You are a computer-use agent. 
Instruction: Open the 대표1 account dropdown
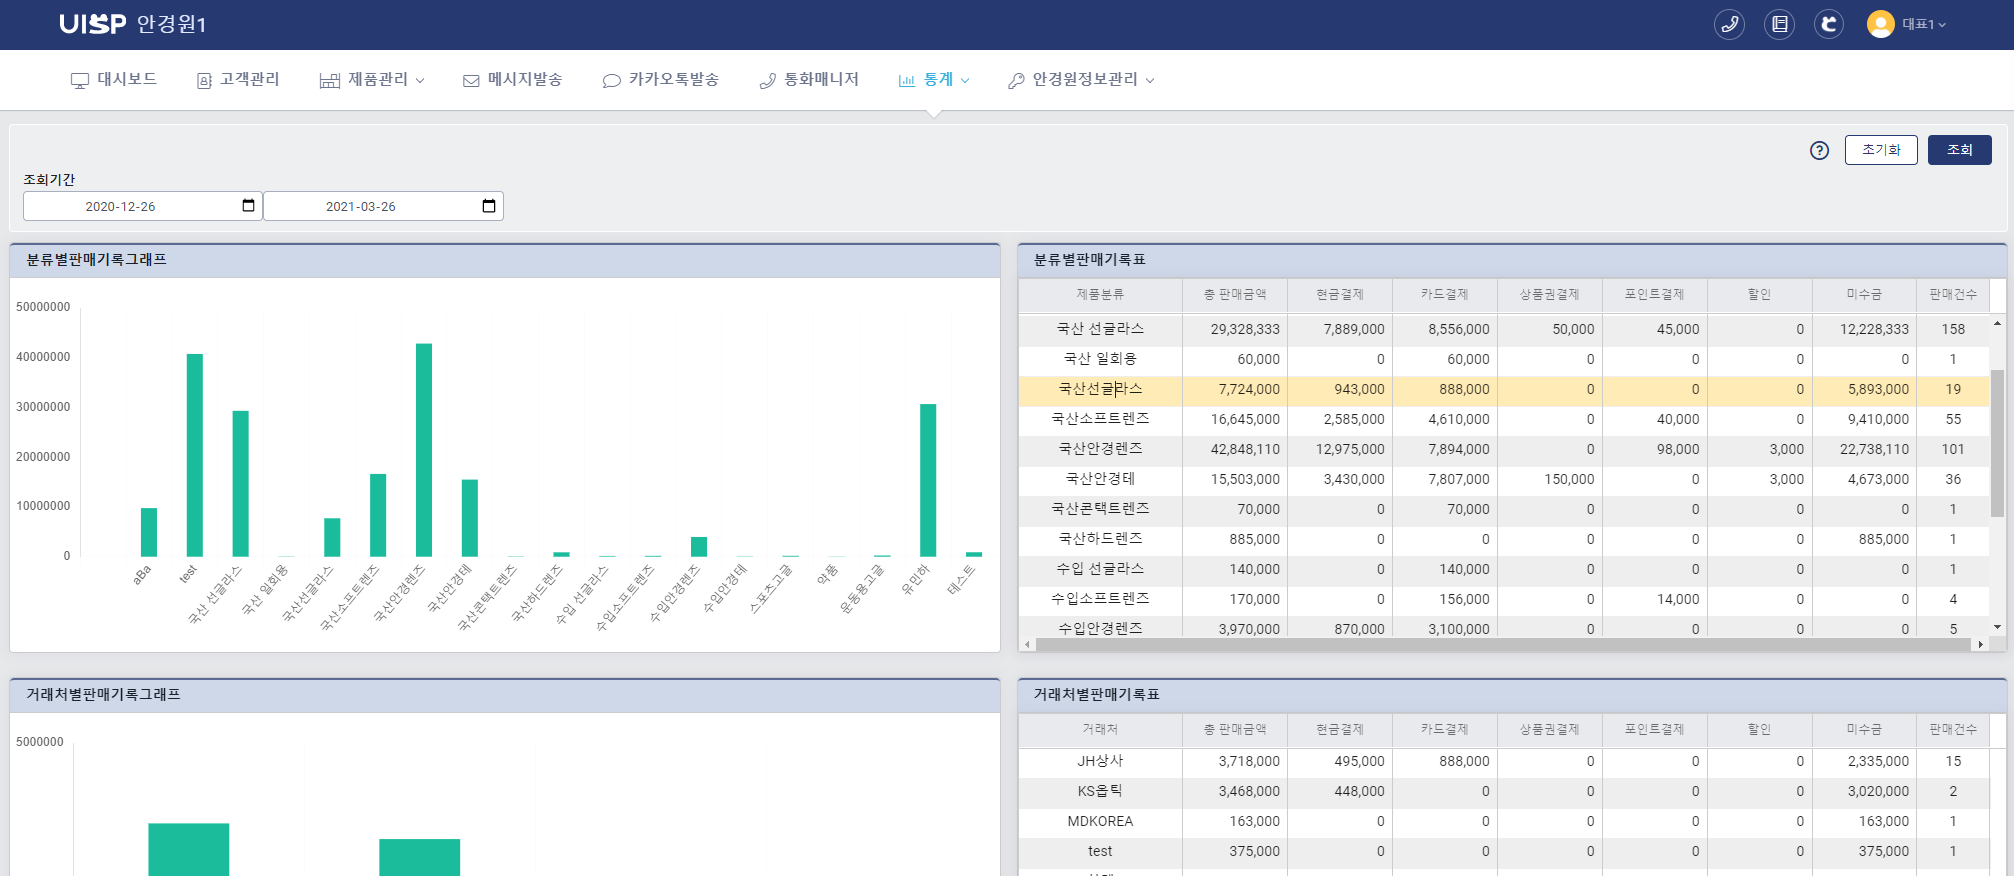(x=1924, y=24)
